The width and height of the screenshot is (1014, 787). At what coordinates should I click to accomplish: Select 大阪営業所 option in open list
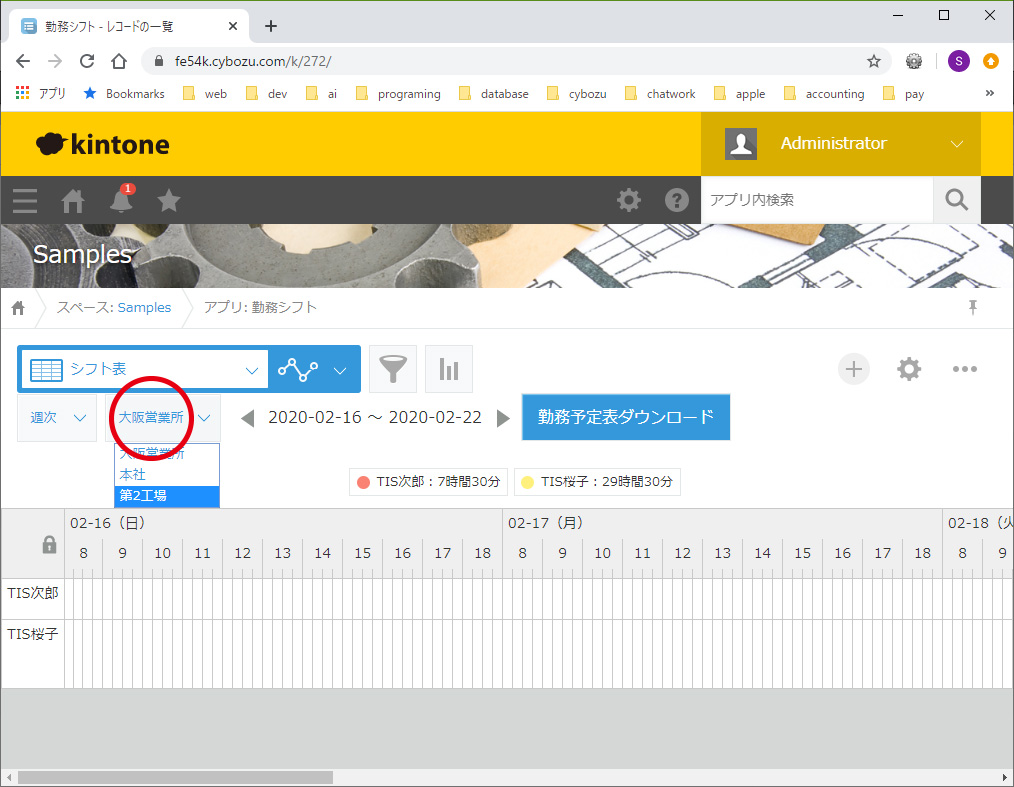pos(167,453)
